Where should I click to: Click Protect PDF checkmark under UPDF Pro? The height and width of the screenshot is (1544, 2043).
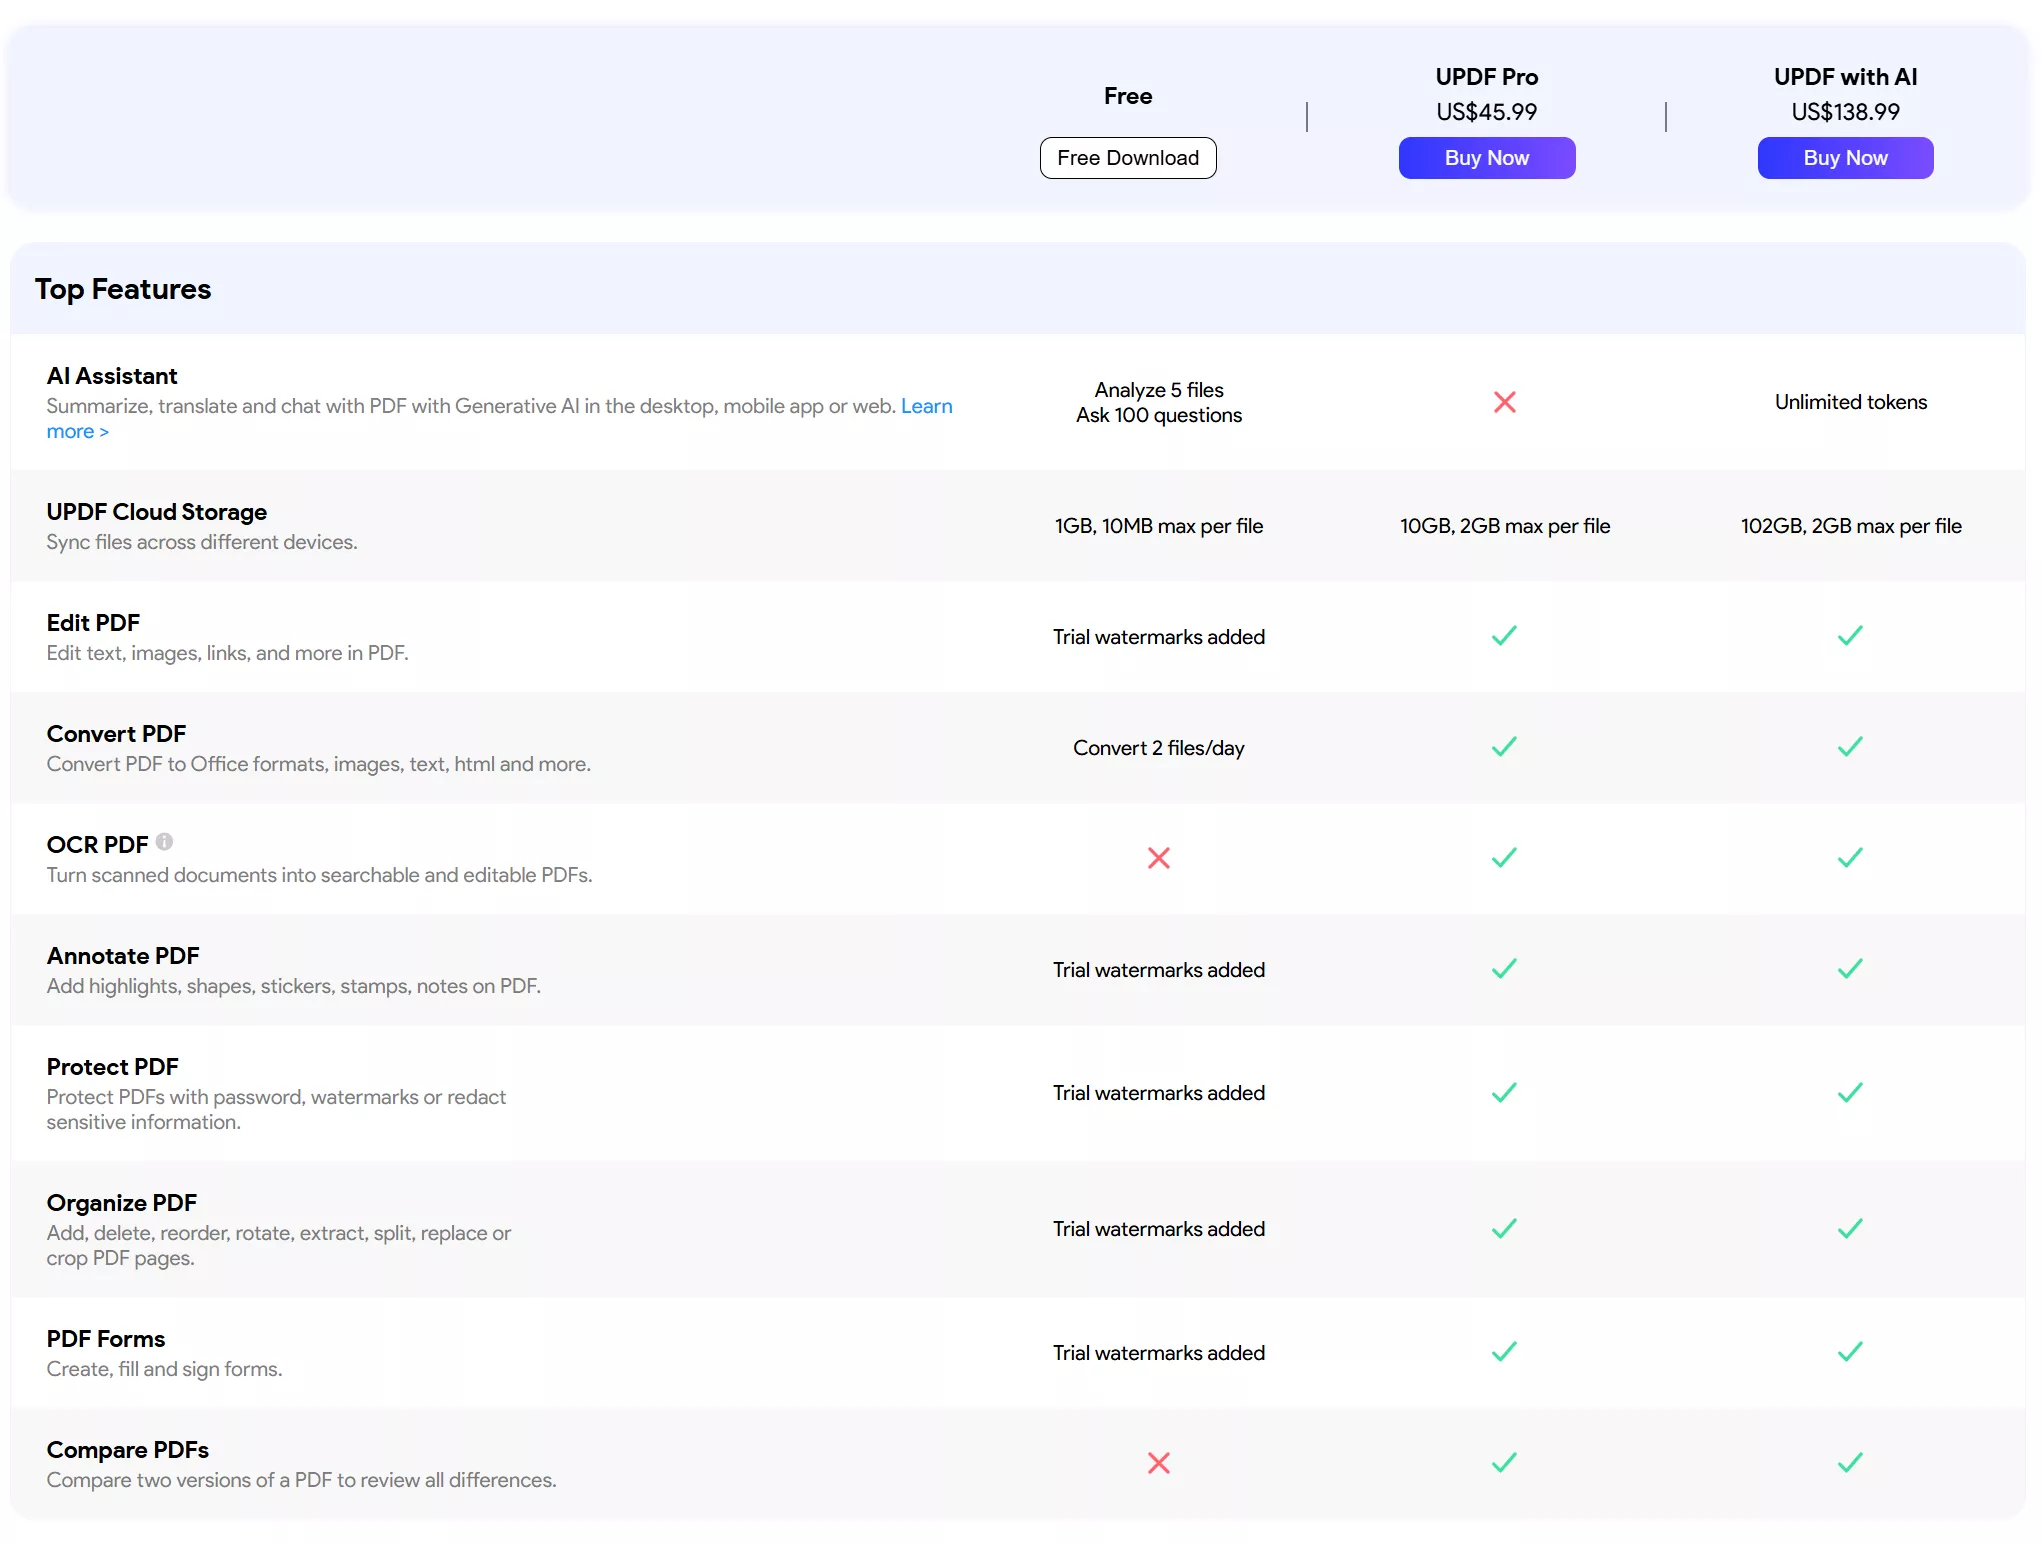coord(1504,1093)
